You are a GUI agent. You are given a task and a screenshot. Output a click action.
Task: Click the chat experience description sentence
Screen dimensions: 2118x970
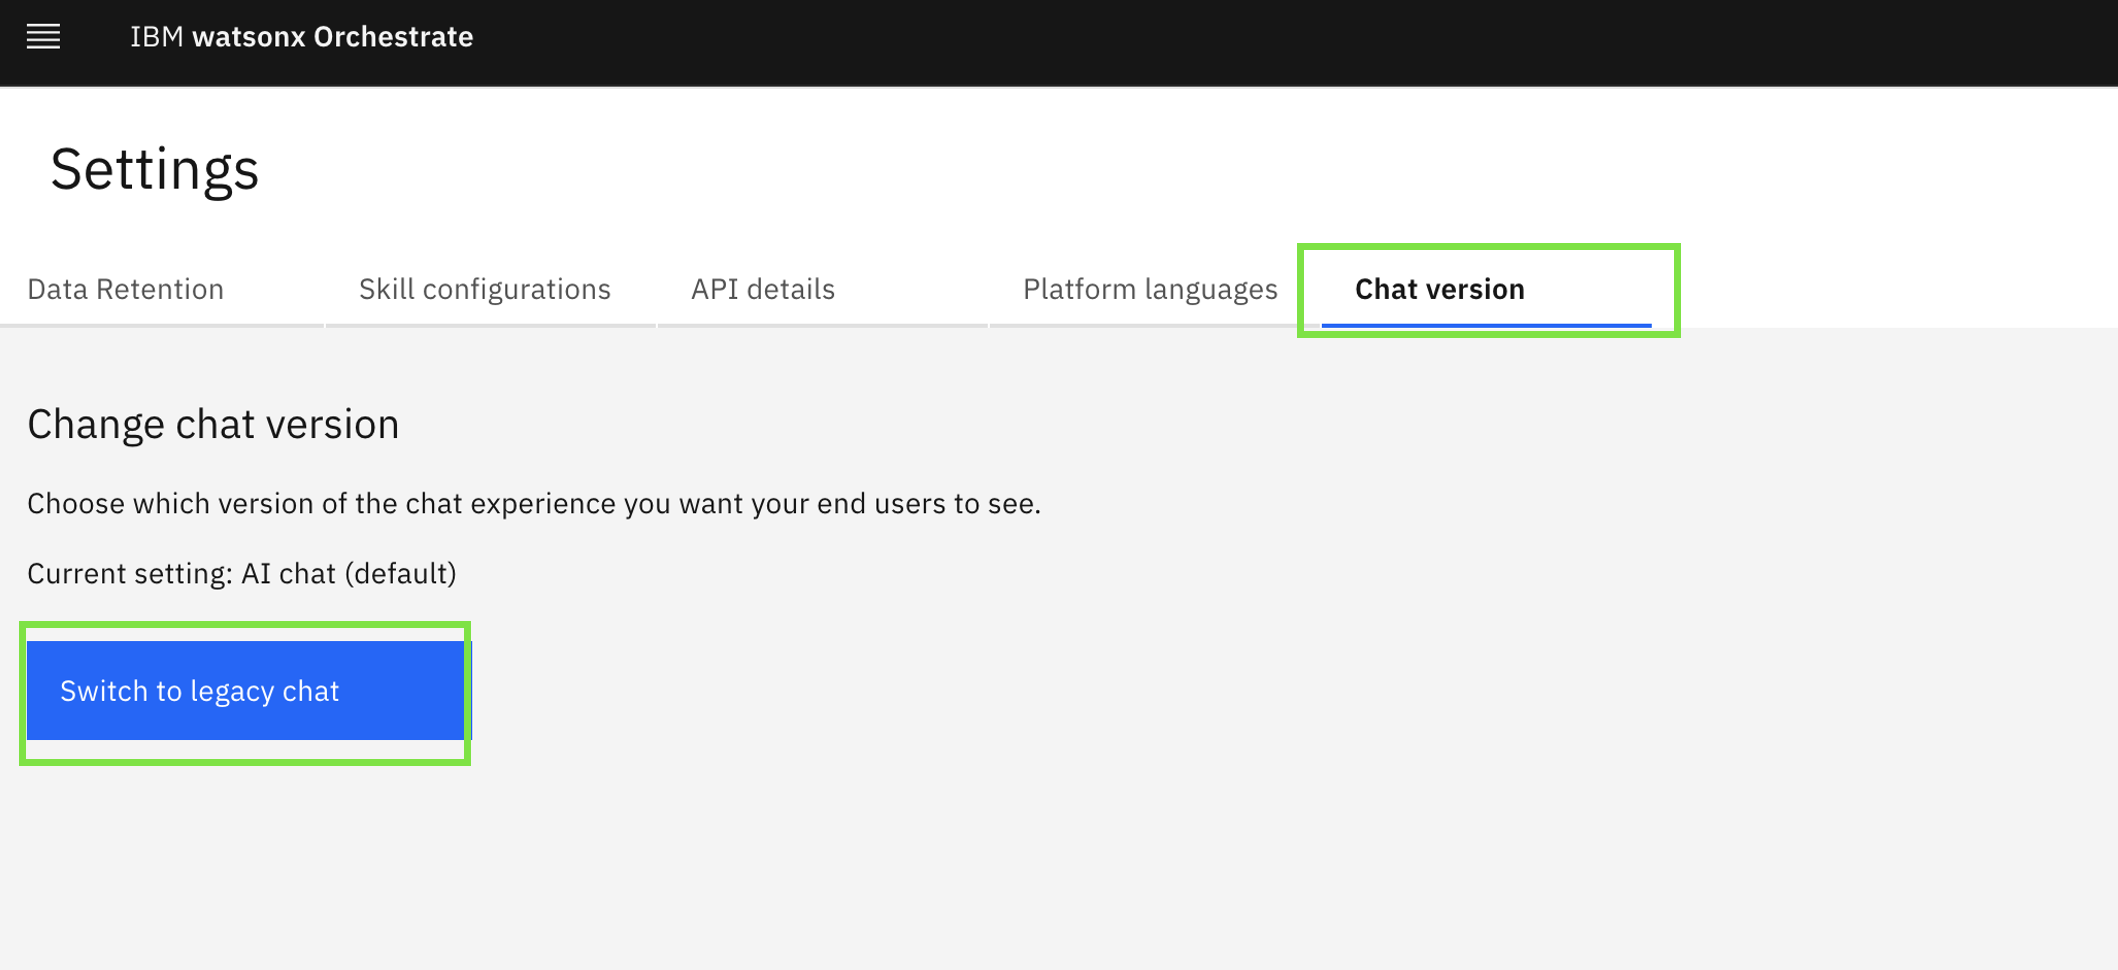coord(534,503)
